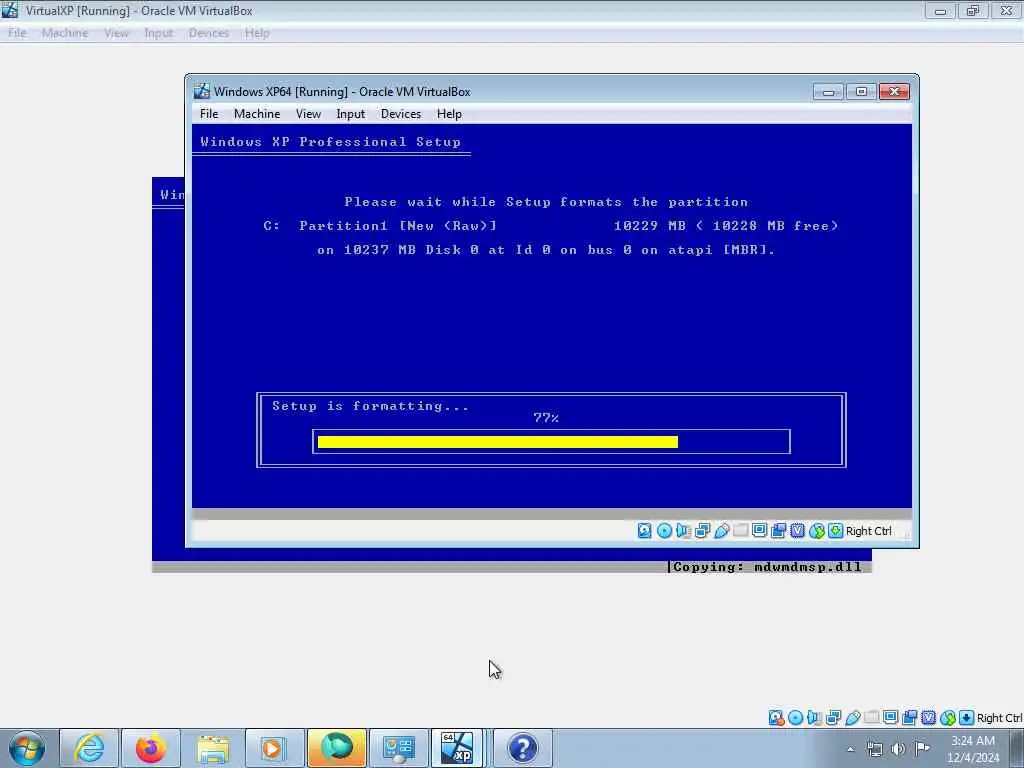This screenshot has height=768, width=1024.
Task: Click CPU virtualization indicator in outer VirtualXP status bar
Action: (x=929, y=718)
